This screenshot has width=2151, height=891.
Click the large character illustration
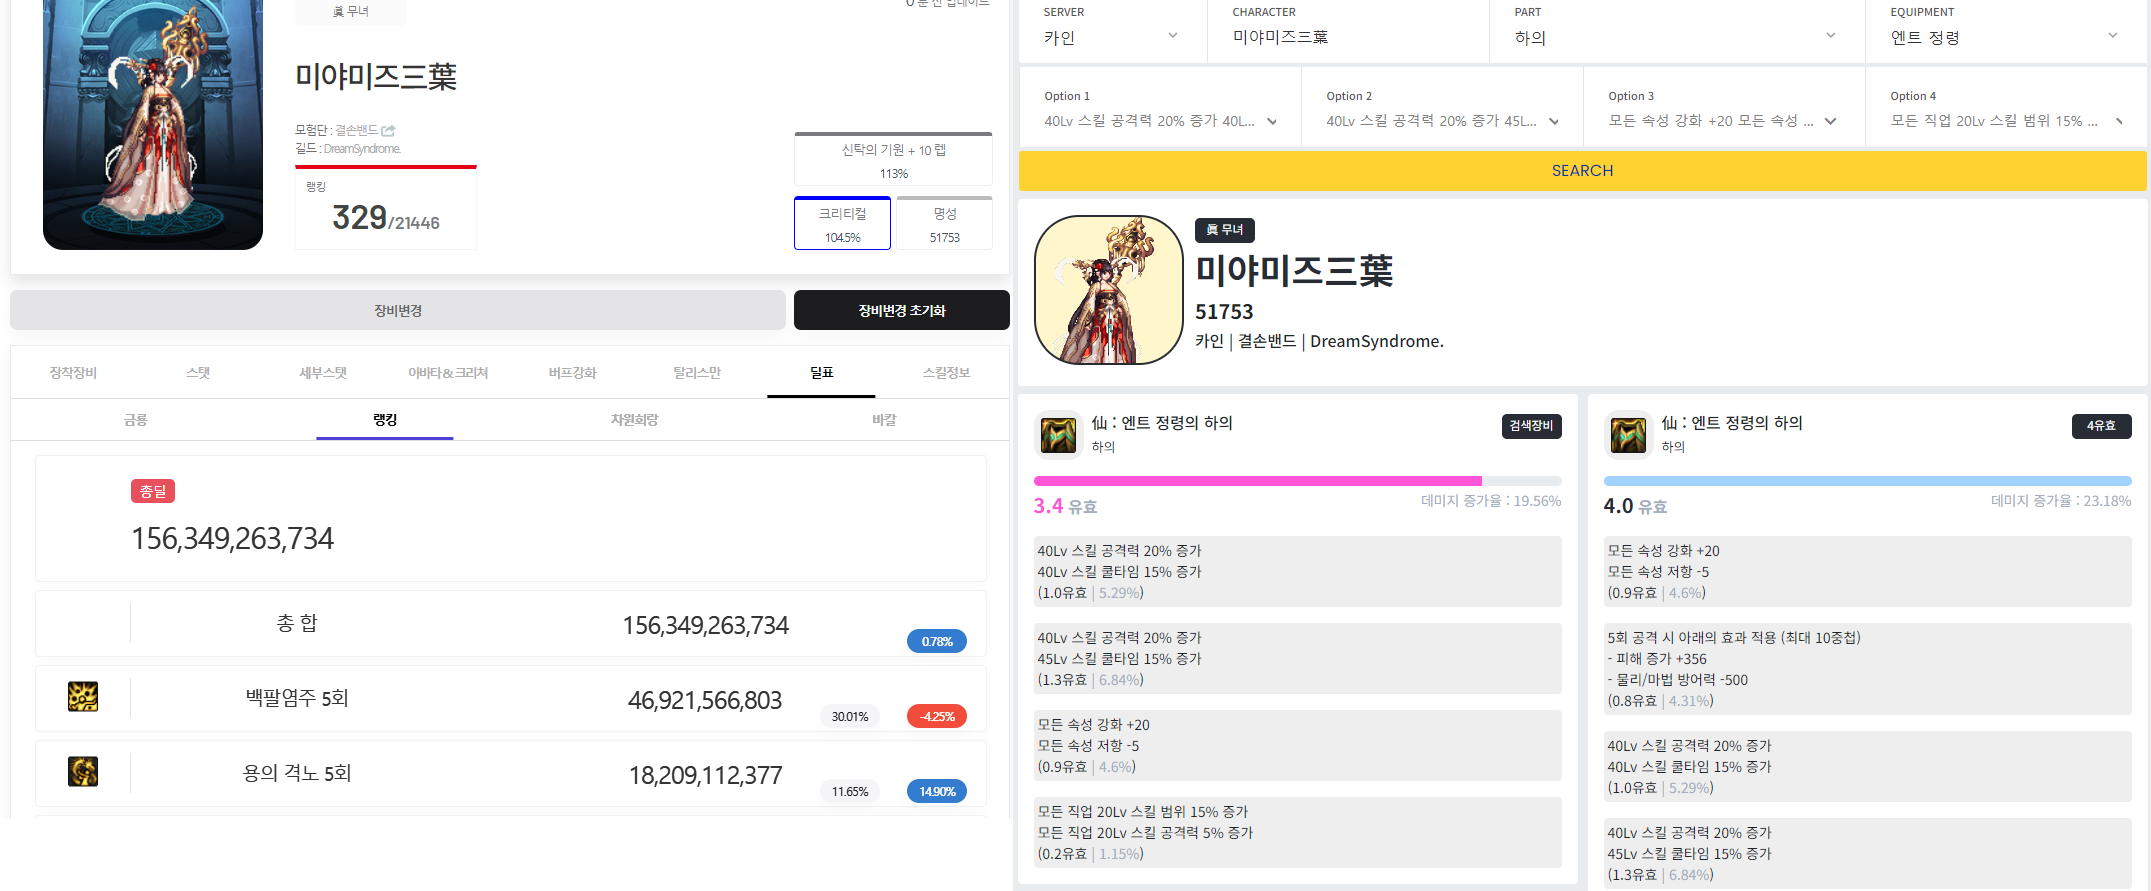pyautogui.click(x=153, y=125)
